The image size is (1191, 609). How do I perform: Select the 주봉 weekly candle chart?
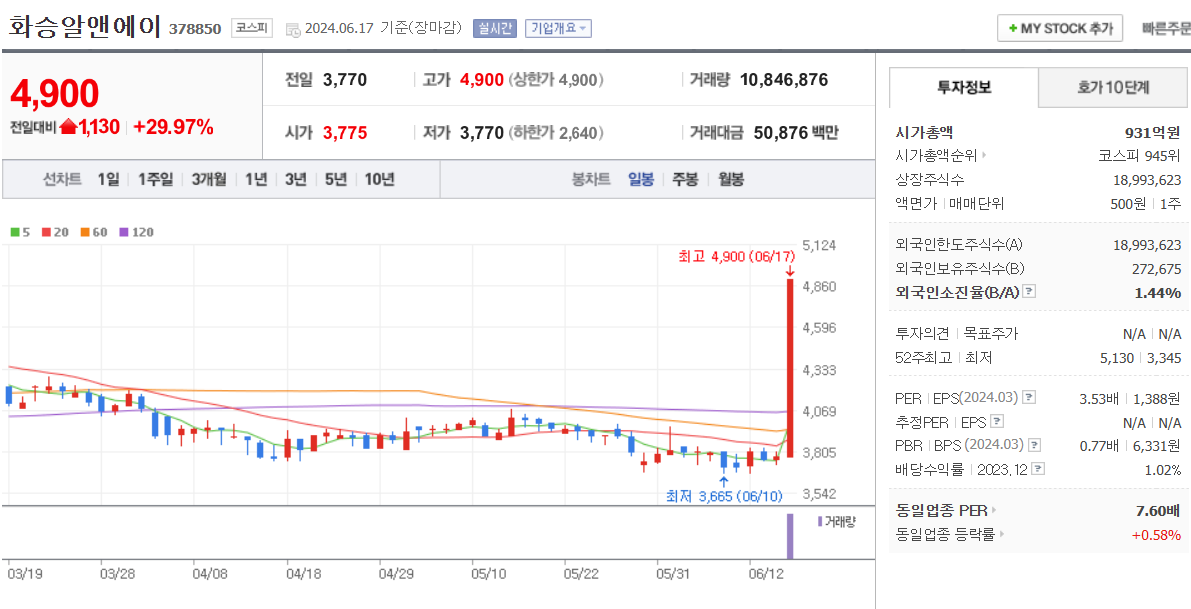(x=686, y=180)
